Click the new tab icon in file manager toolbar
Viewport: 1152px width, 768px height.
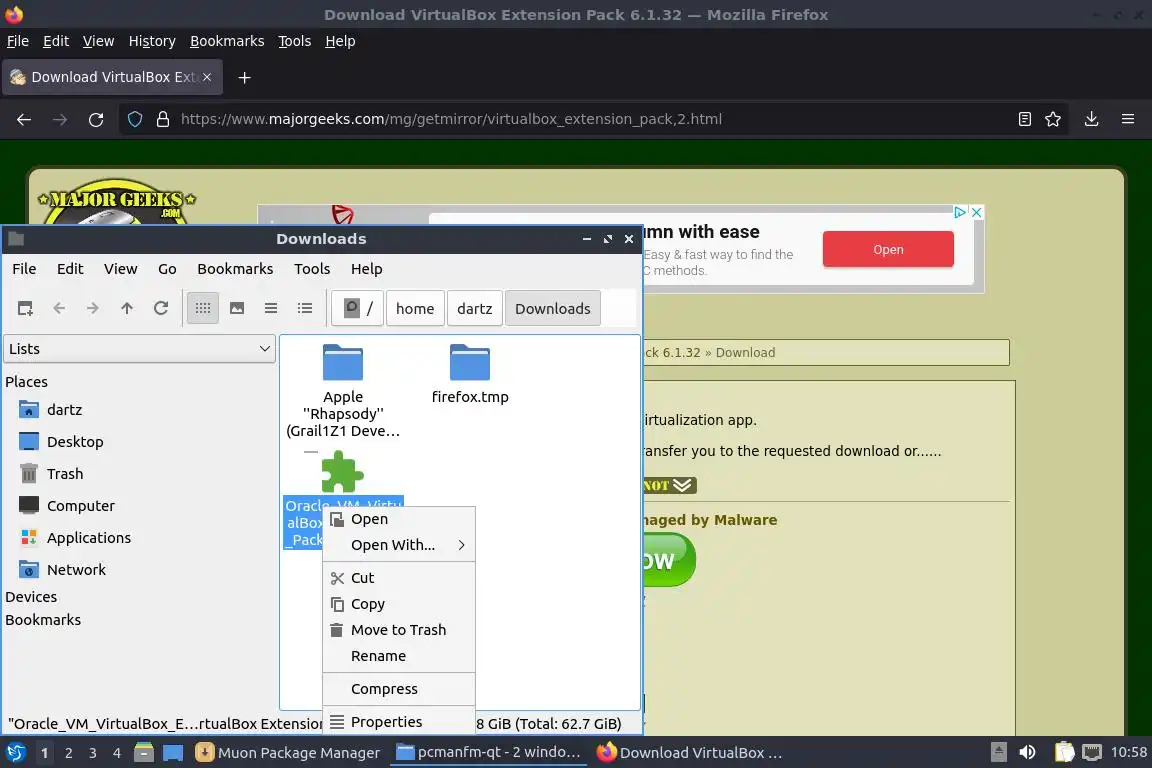click(x=25, y=309)
